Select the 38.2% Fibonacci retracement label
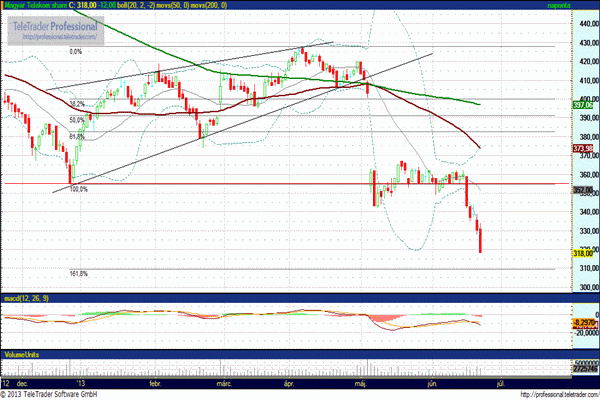The image size is (600, 400). pyautogui.click(x=77, y=103)
